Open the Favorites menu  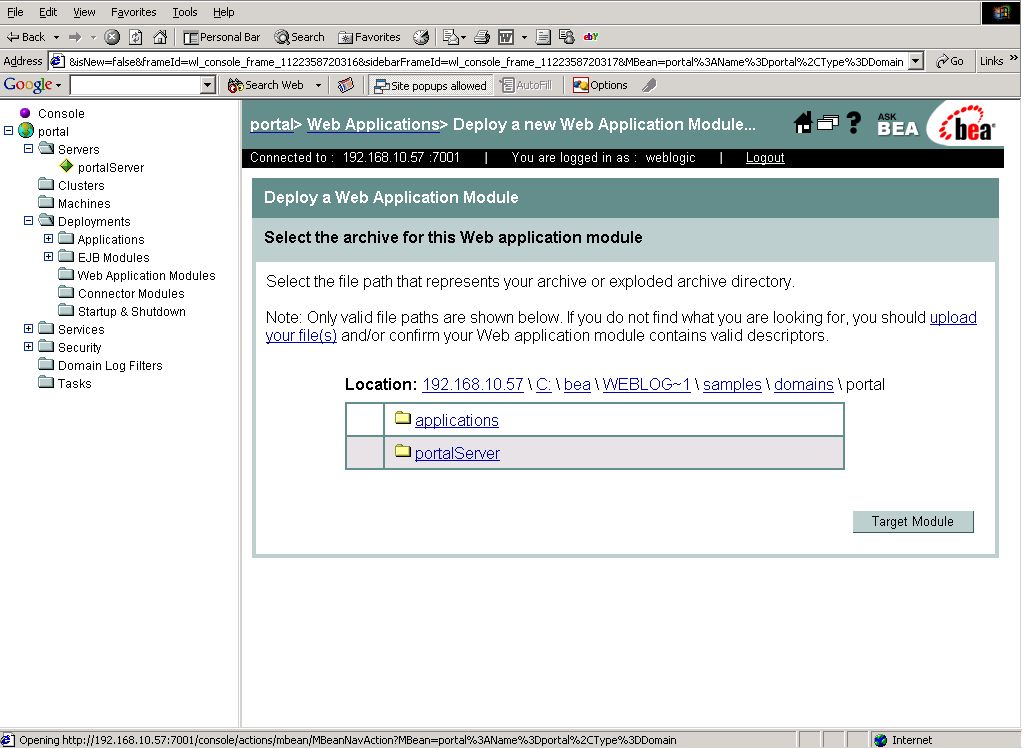(x=133, y=12)
